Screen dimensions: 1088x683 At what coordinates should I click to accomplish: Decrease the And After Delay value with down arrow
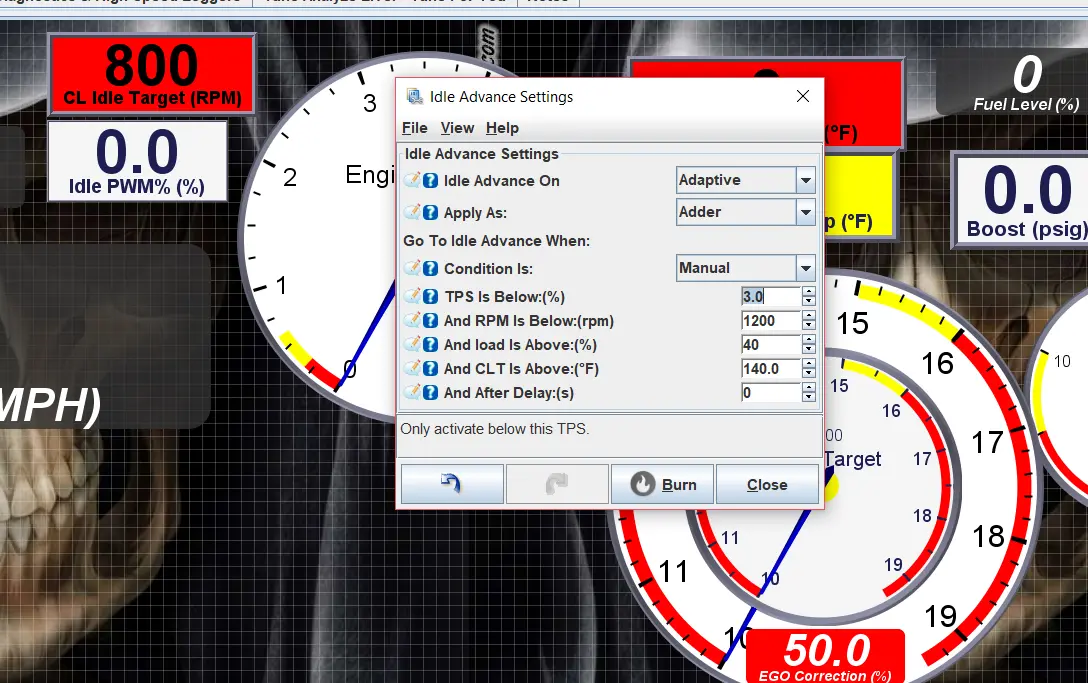pos(808,398)
